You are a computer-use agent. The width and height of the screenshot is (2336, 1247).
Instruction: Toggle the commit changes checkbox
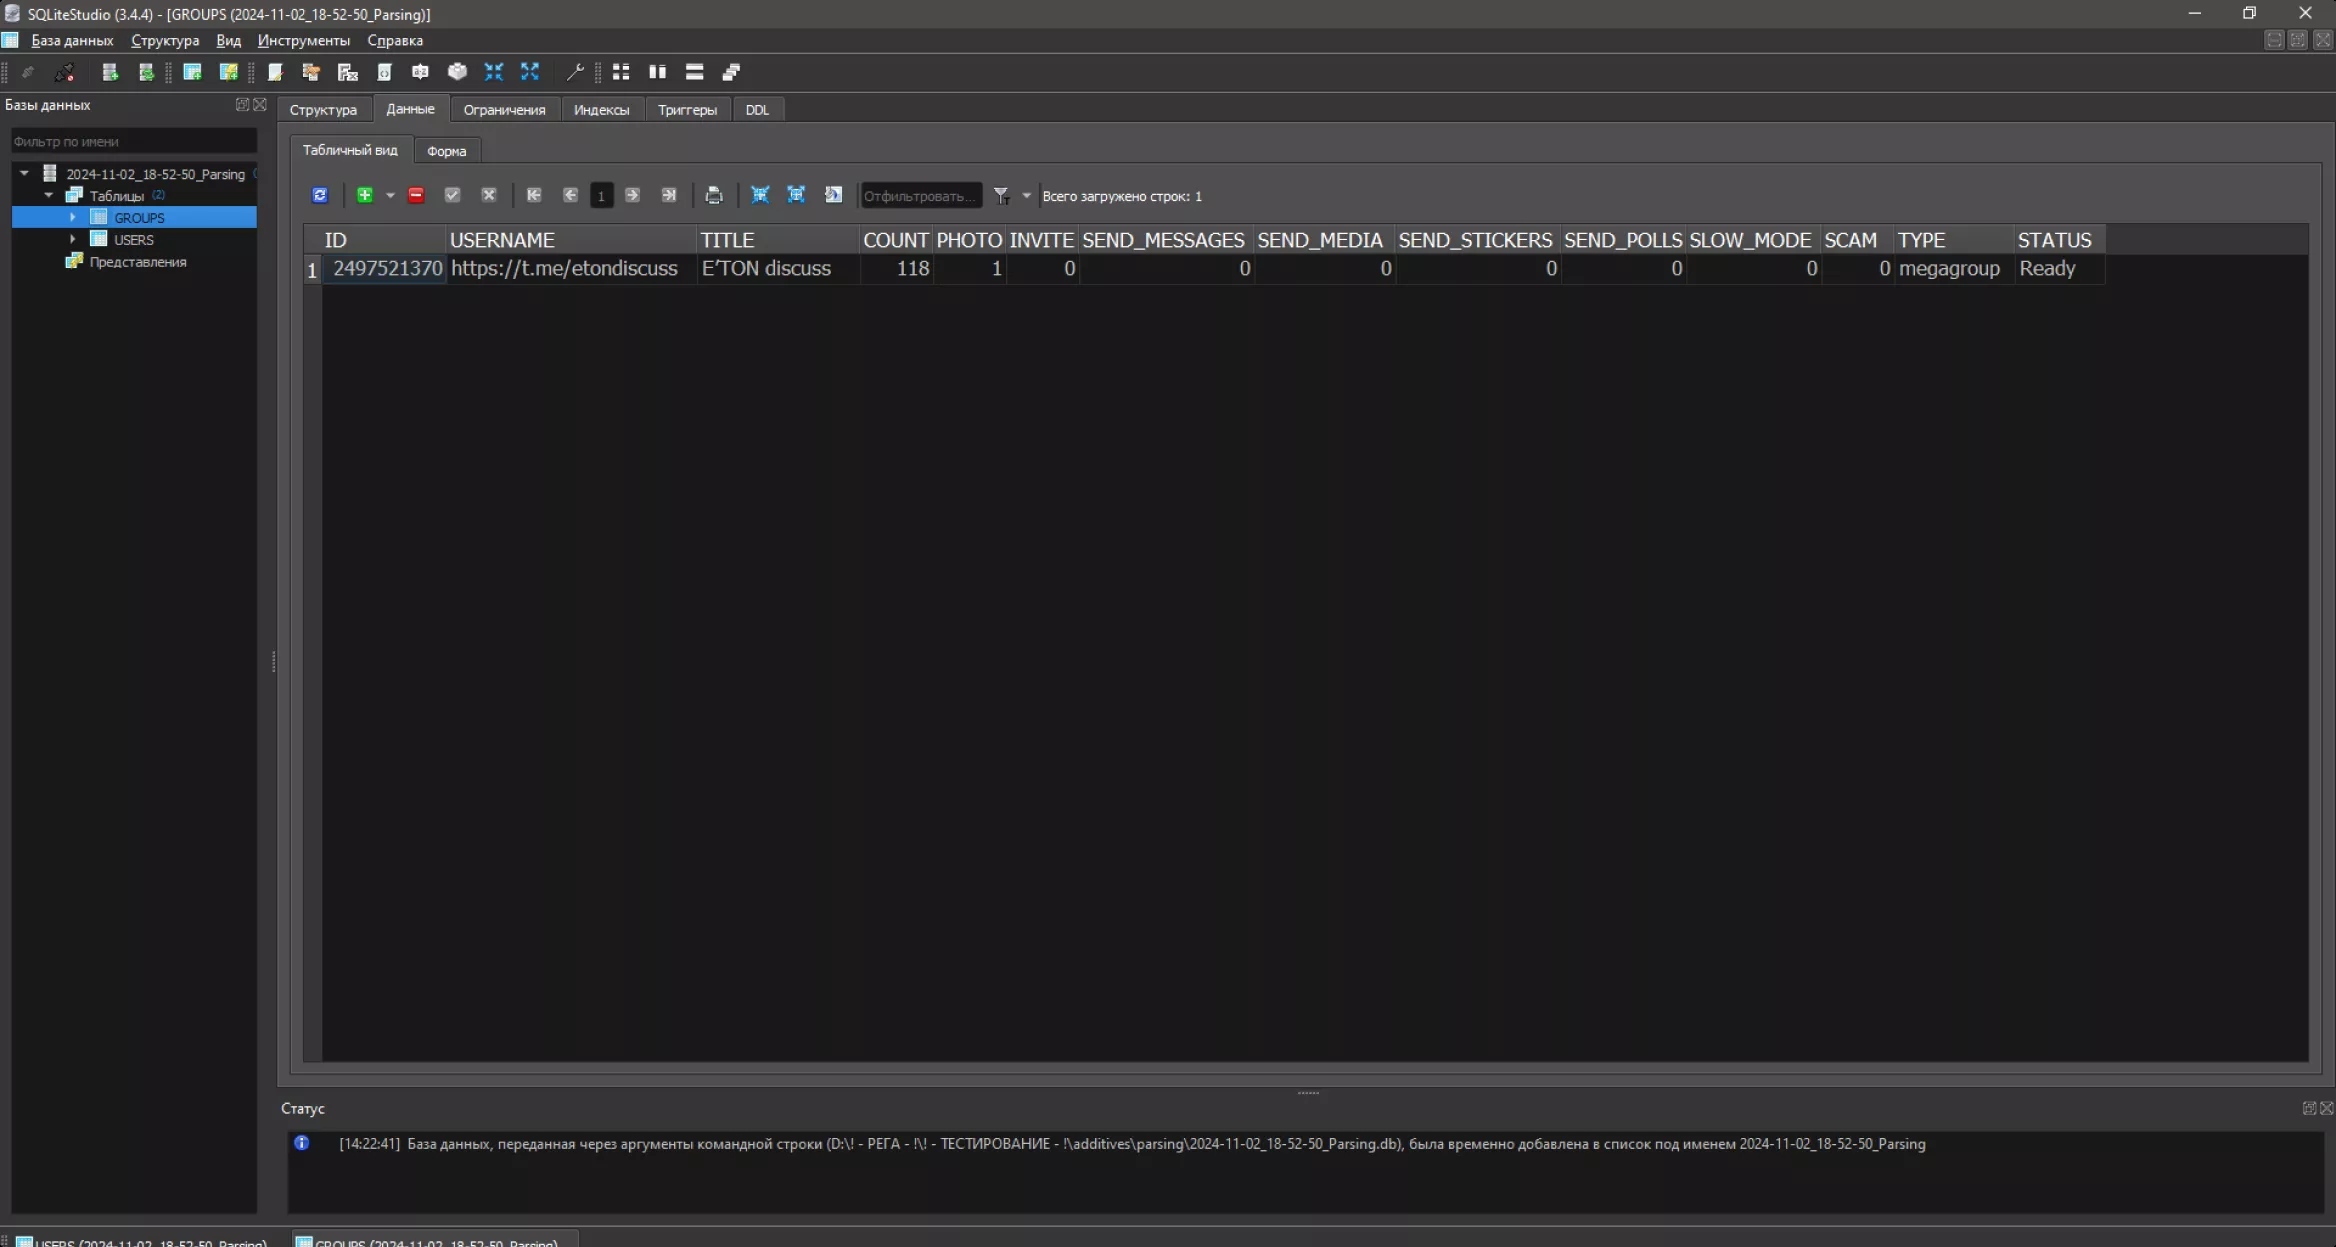click(x=453, y=196)
